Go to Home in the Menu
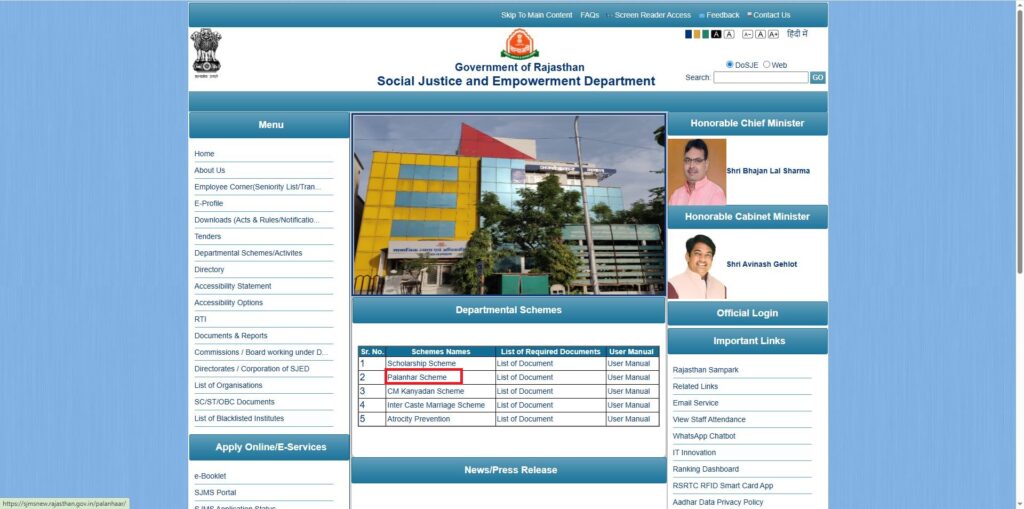This screenshot has height=509, width=1024. tap(204, 154)
